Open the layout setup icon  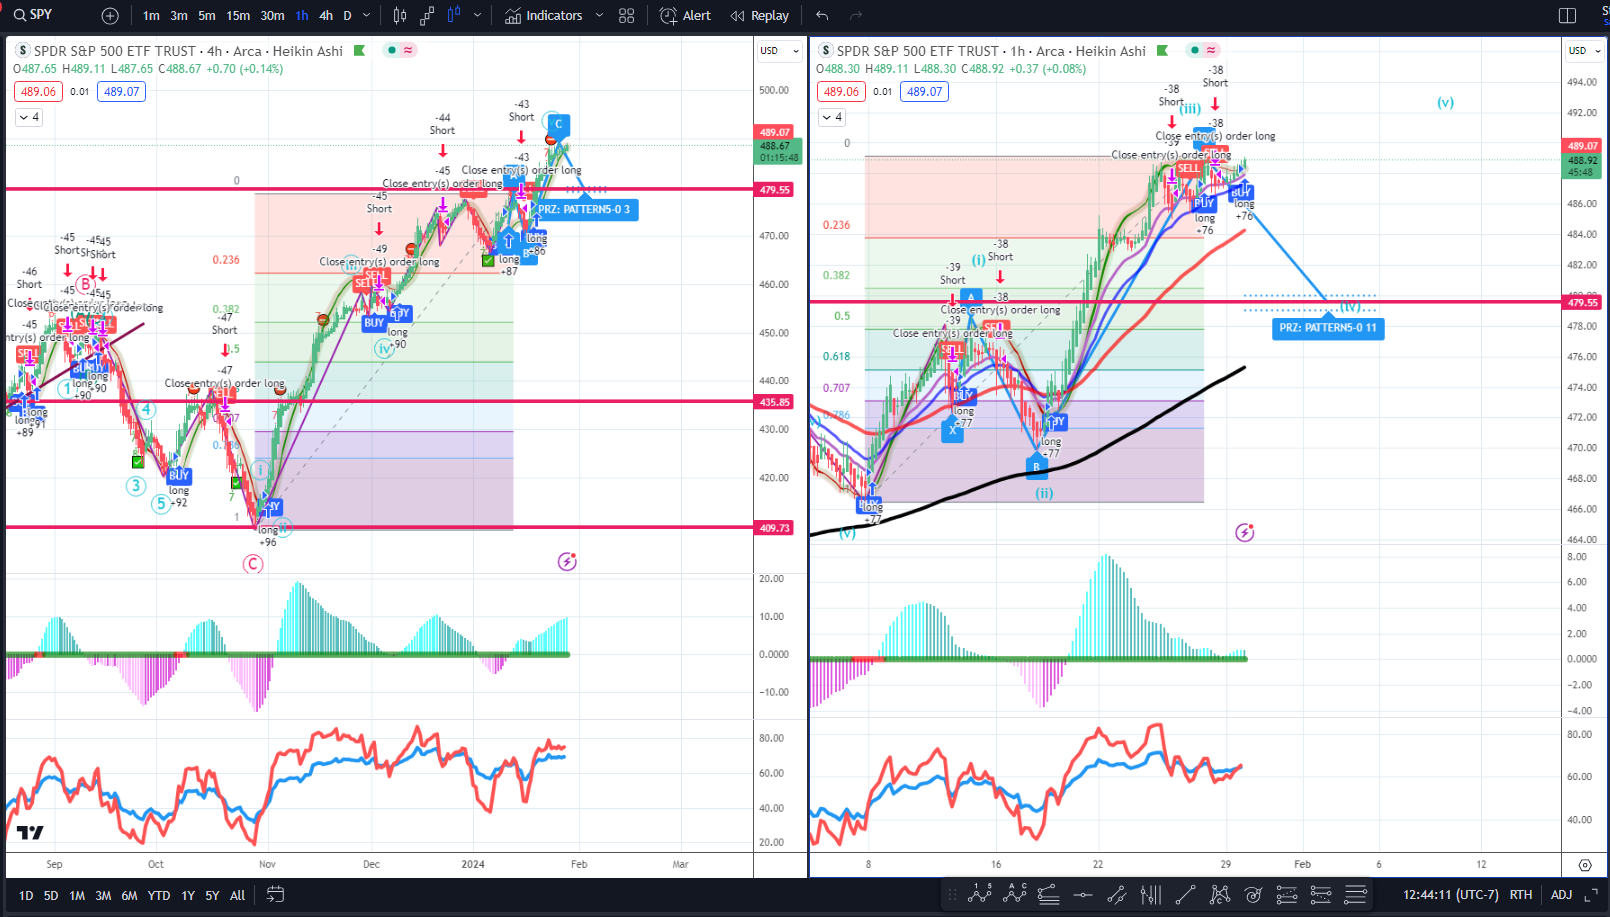(x=1567, y=15)
